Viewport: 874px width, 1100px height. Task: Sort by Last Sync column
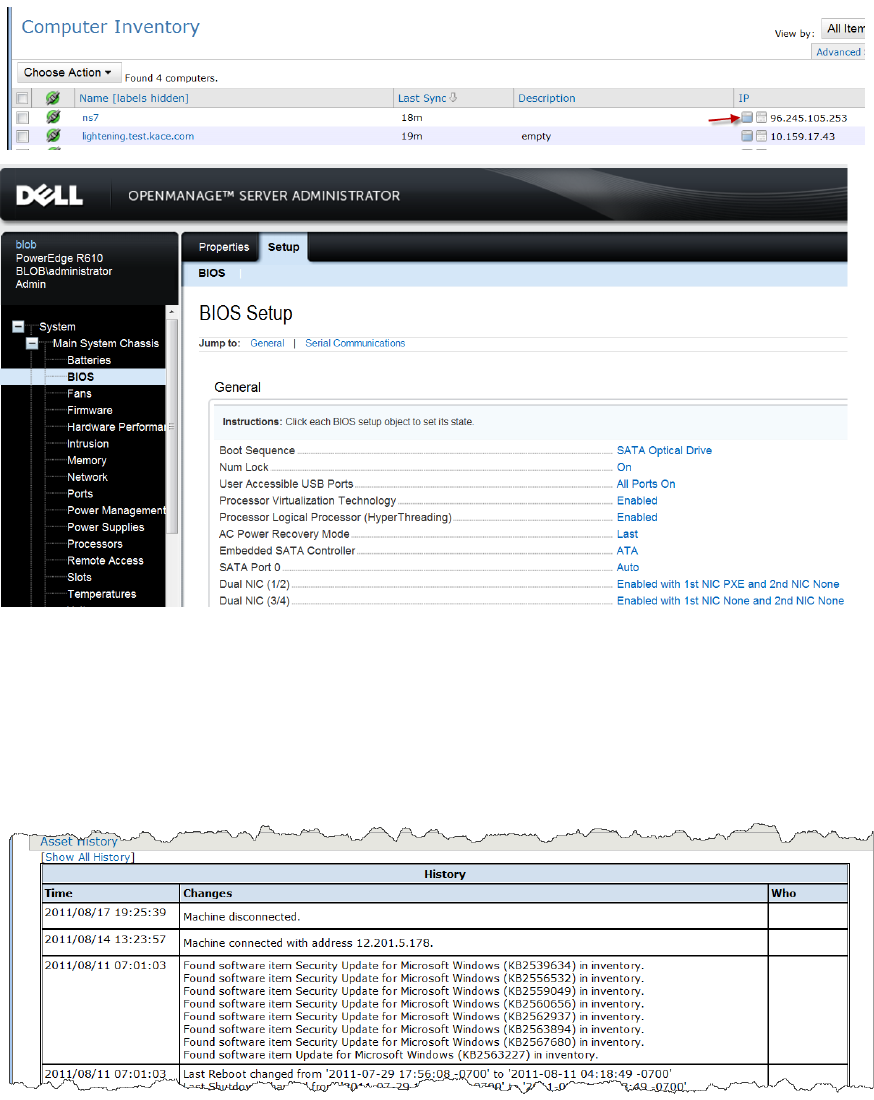coord(422,98)
